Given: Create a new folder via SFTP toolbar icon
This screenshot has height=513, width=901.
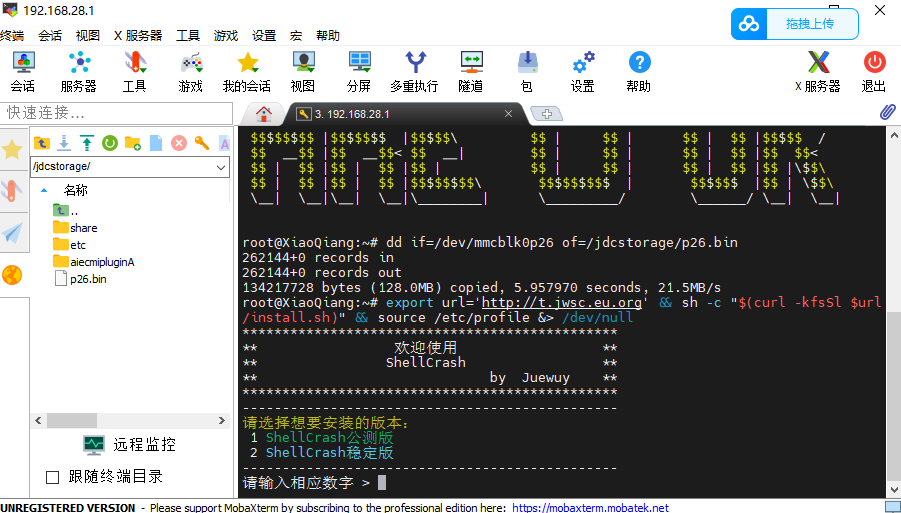Looking at the screenshot, I should (133, 143).
